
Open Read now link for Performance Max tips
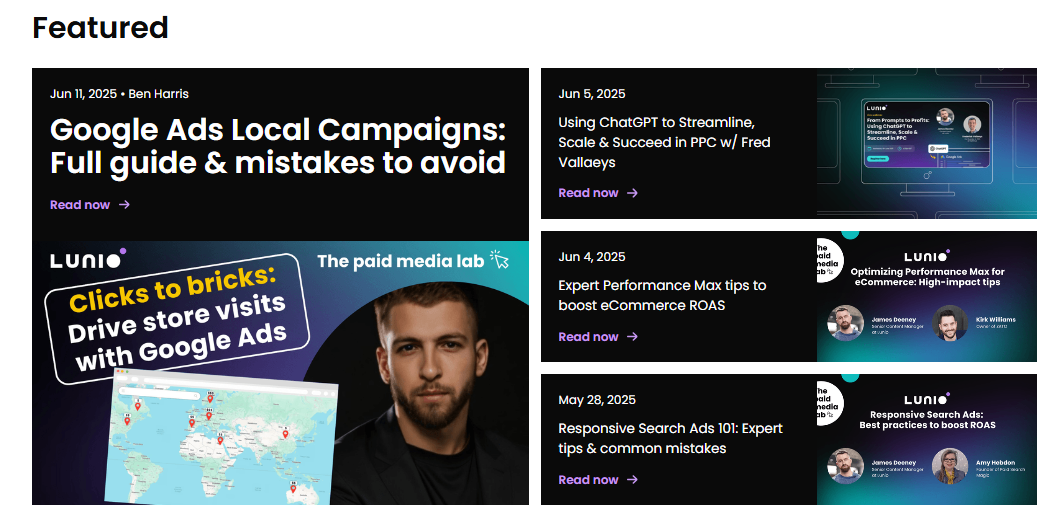pos(588,337)
